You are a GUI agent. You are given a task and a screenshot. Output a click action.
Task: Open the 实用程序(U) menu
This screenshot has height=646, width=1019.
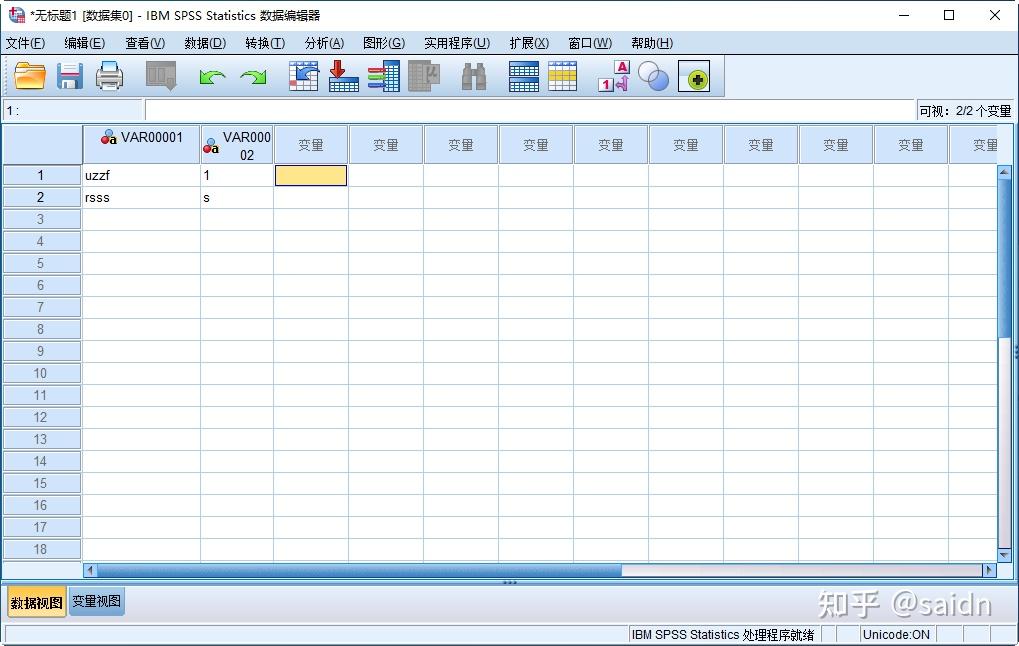pyautogui.click(x=456, y=43)
